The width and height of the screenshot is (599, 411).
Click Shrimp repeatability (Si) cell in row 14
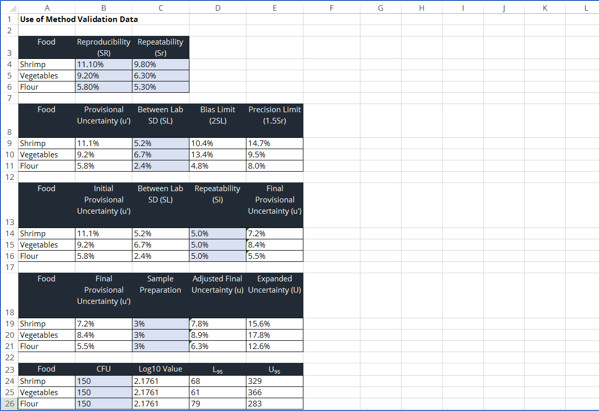click(218, 233)
